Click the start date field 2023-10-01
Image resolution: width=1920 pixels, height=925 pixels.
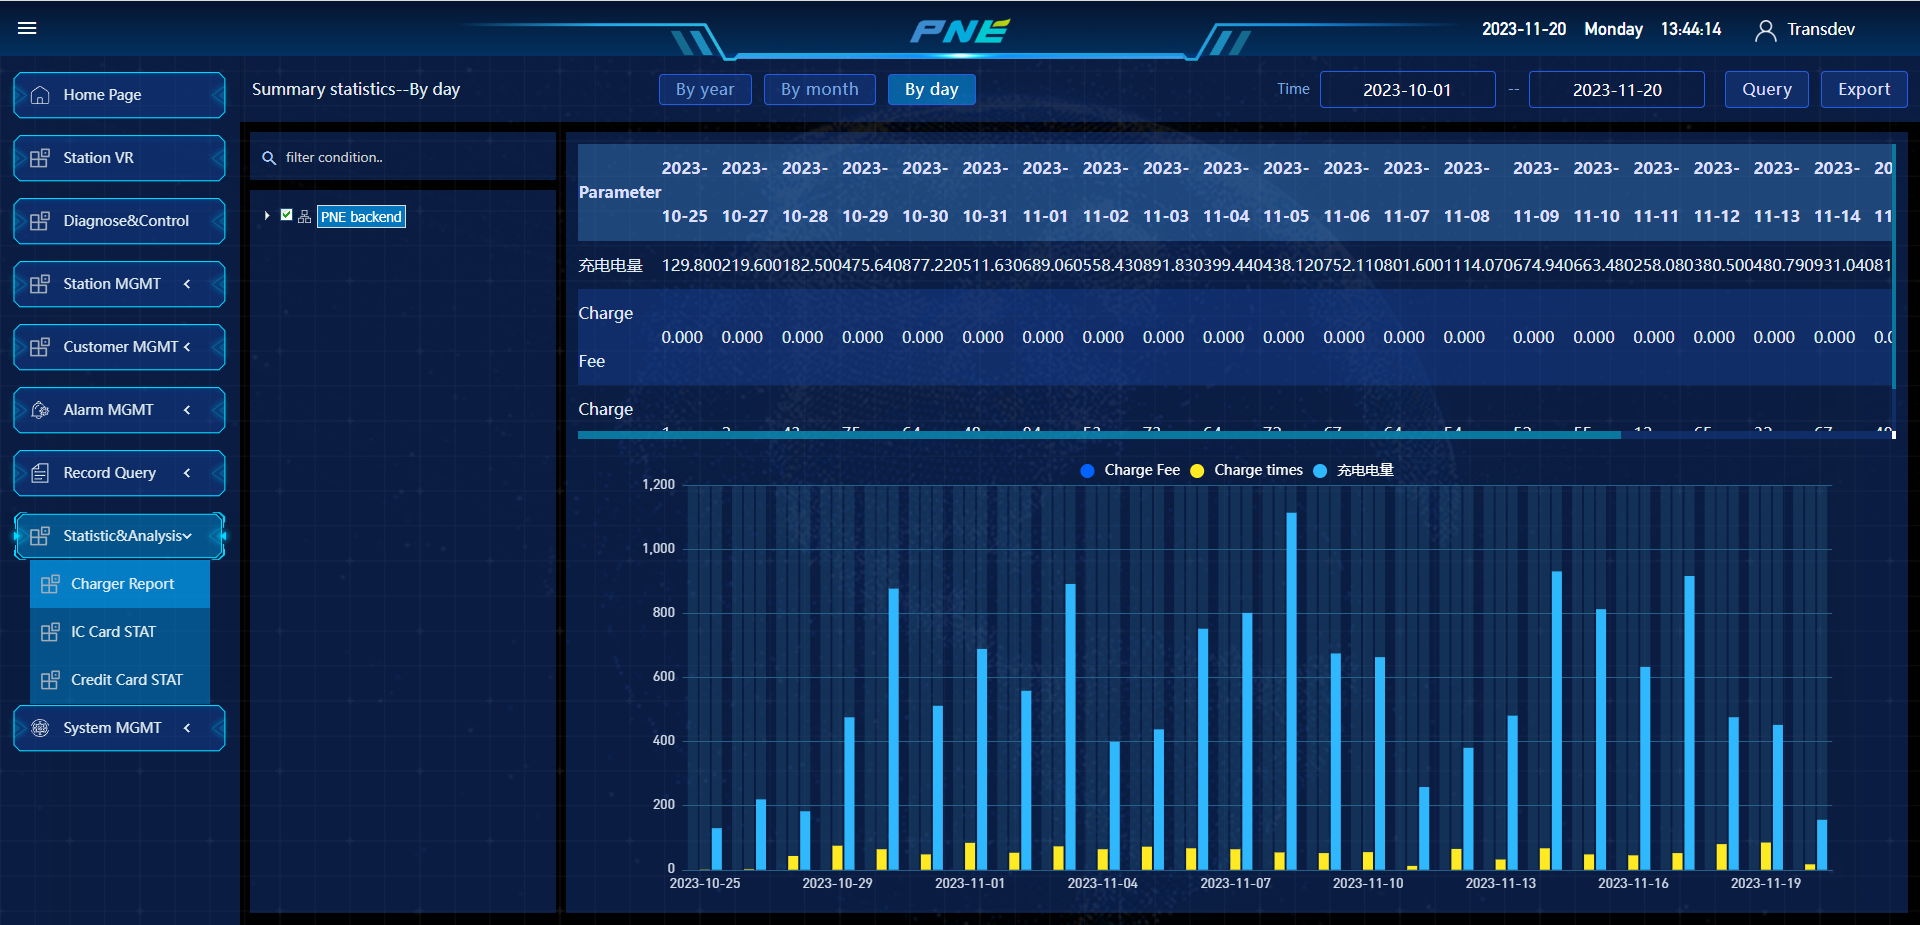(x=1407, y=89)
